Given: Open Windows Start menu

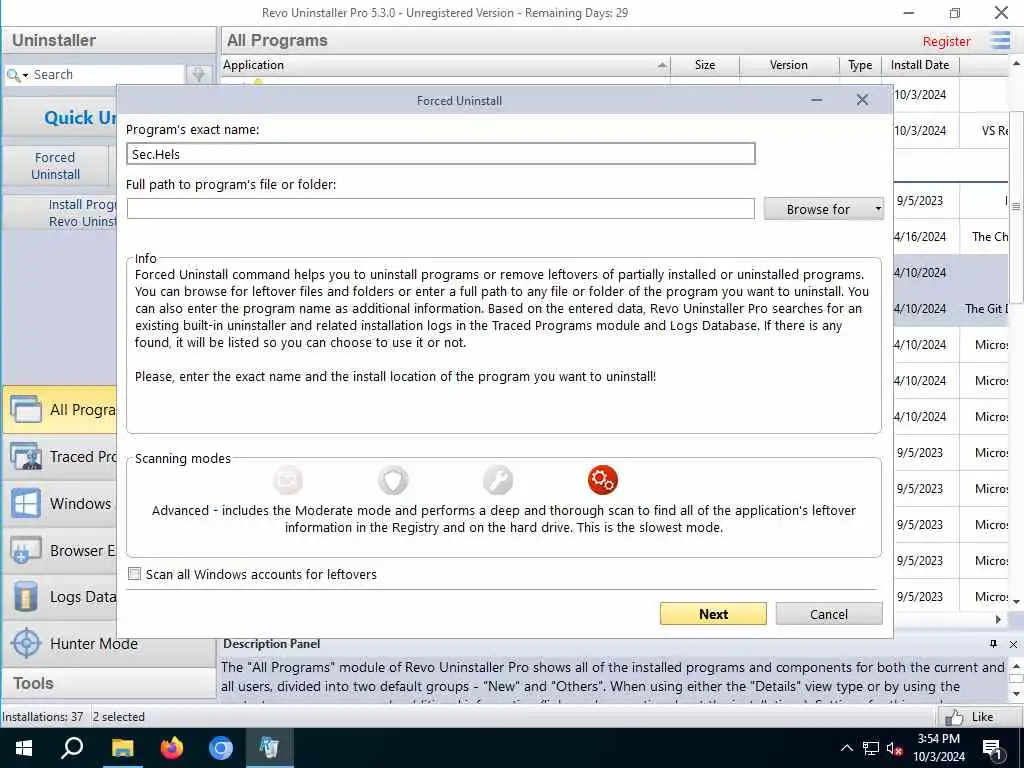Looking at the screenshot, I should click(x=24, y=748).
